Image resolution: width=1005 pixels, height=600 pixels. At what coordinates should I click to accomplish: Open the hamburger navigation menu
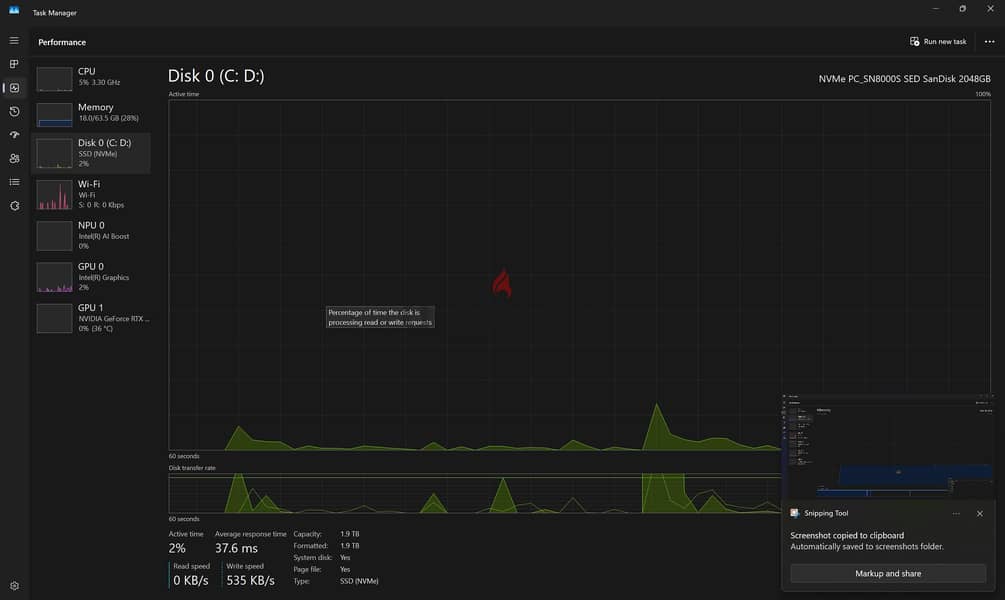(14, 40)
